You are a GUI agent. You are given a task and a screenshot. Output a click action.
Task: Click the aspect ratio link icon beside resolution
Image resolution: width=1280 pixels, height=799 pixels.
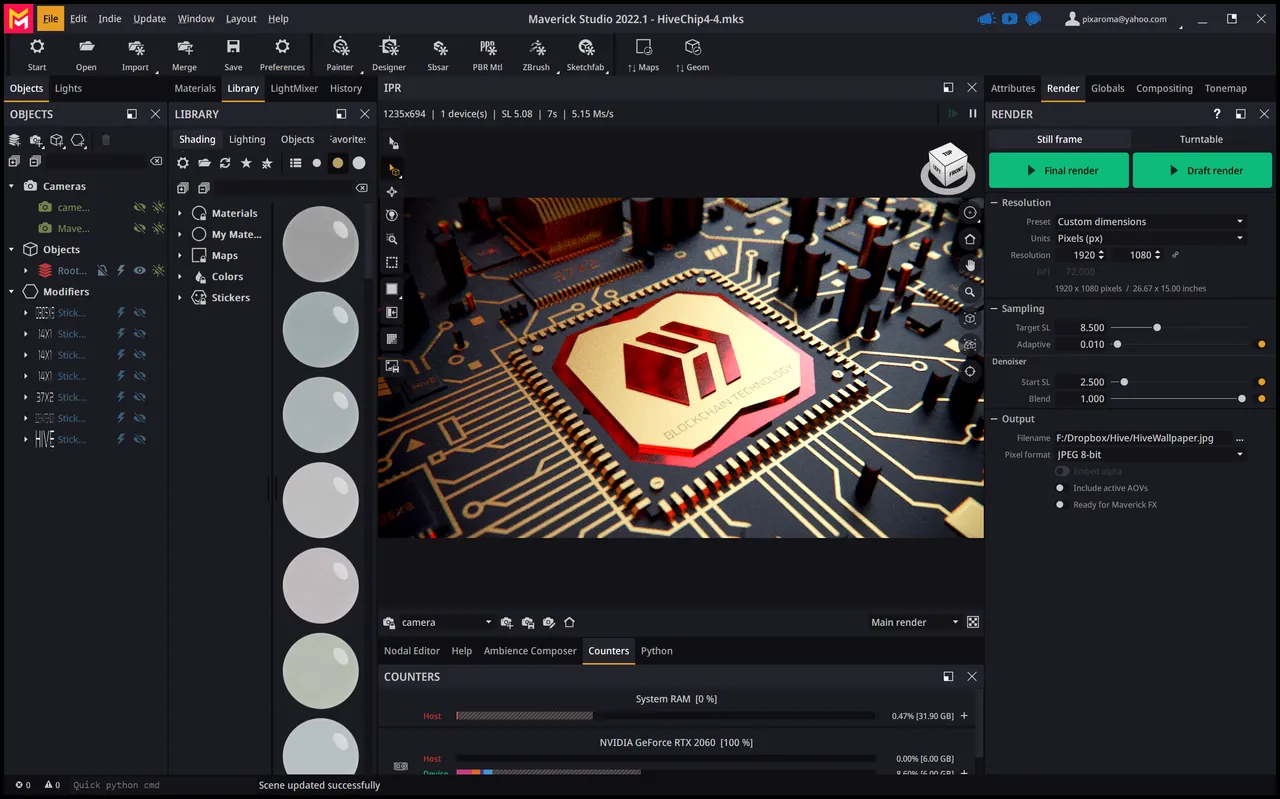coord(1175,255)
